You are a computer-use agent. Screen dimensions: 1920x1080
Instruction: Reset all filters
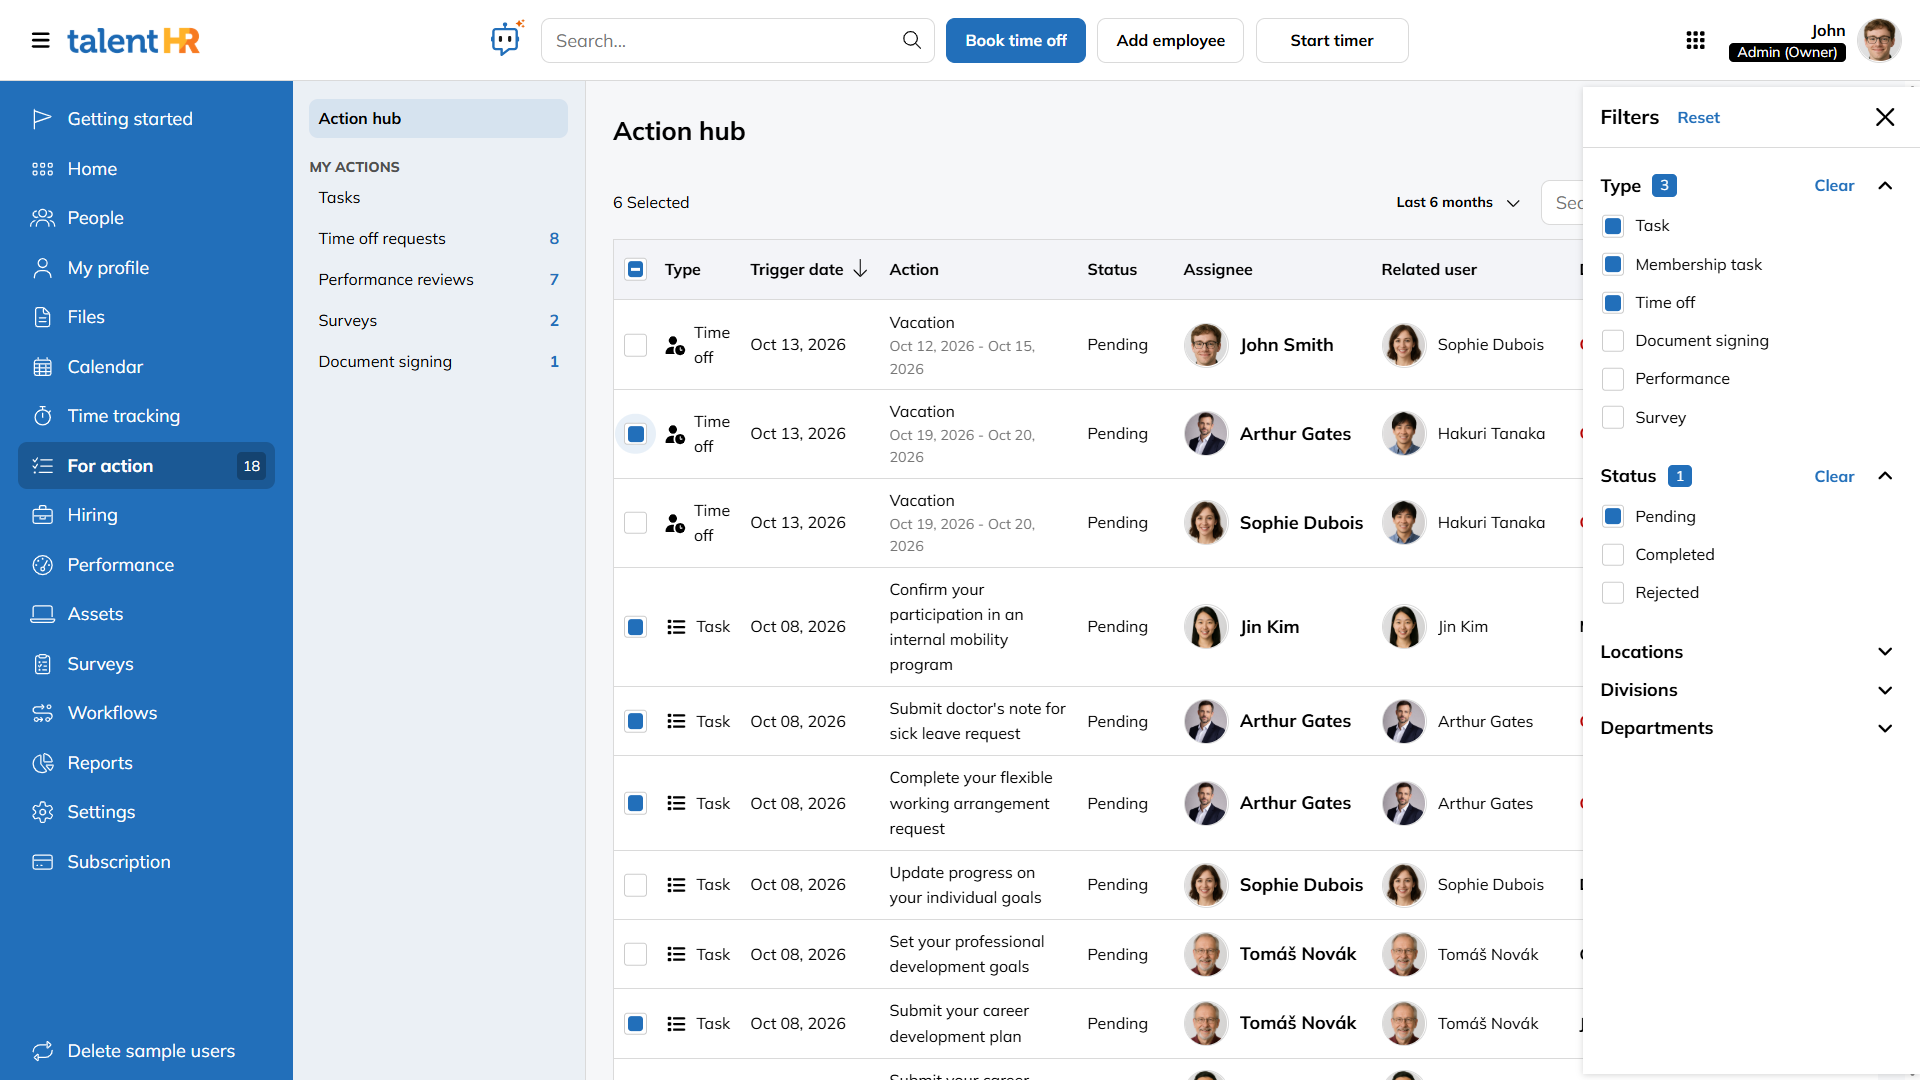(1698, 117)
